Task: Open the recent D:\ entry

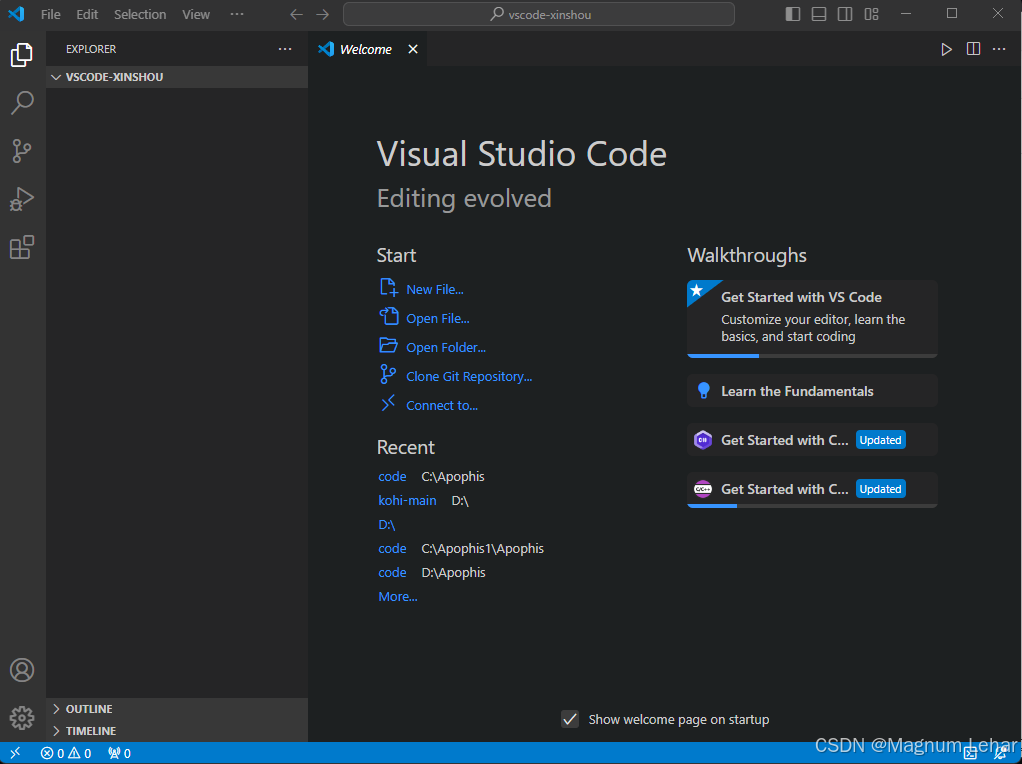Action: tap(387, 525)
